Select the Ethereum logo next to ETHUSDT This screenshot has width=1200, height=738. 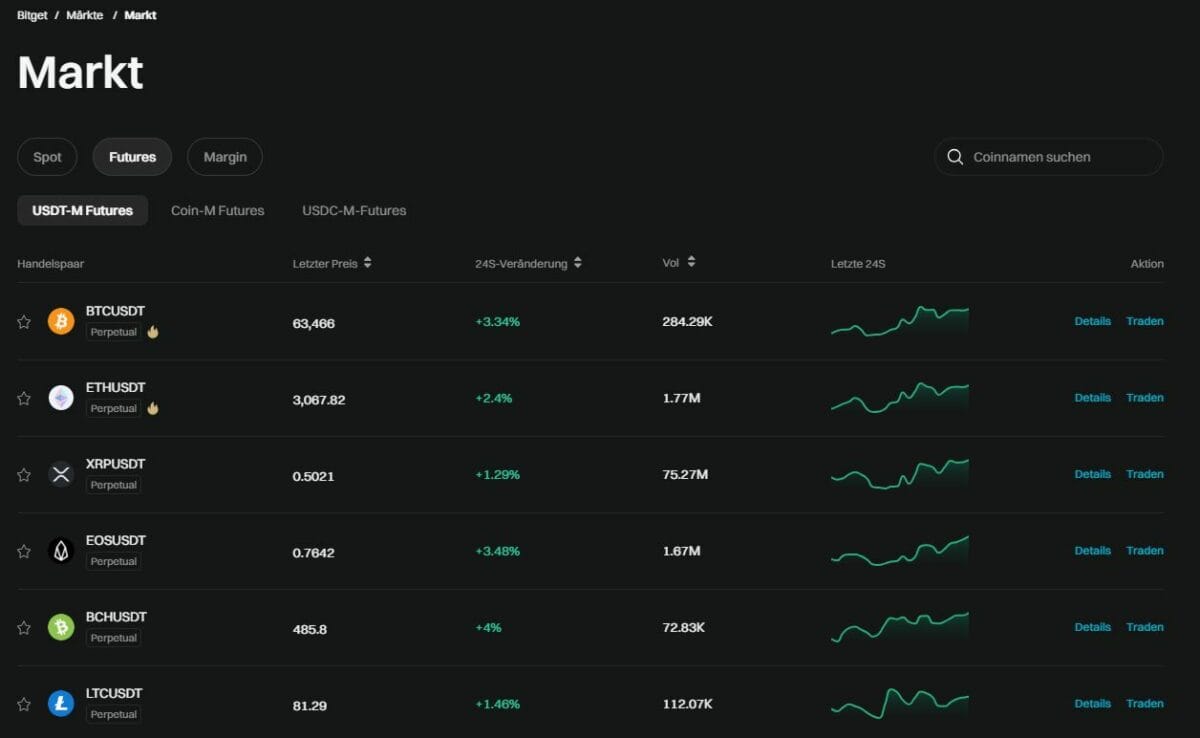click(x=61, y=397)
